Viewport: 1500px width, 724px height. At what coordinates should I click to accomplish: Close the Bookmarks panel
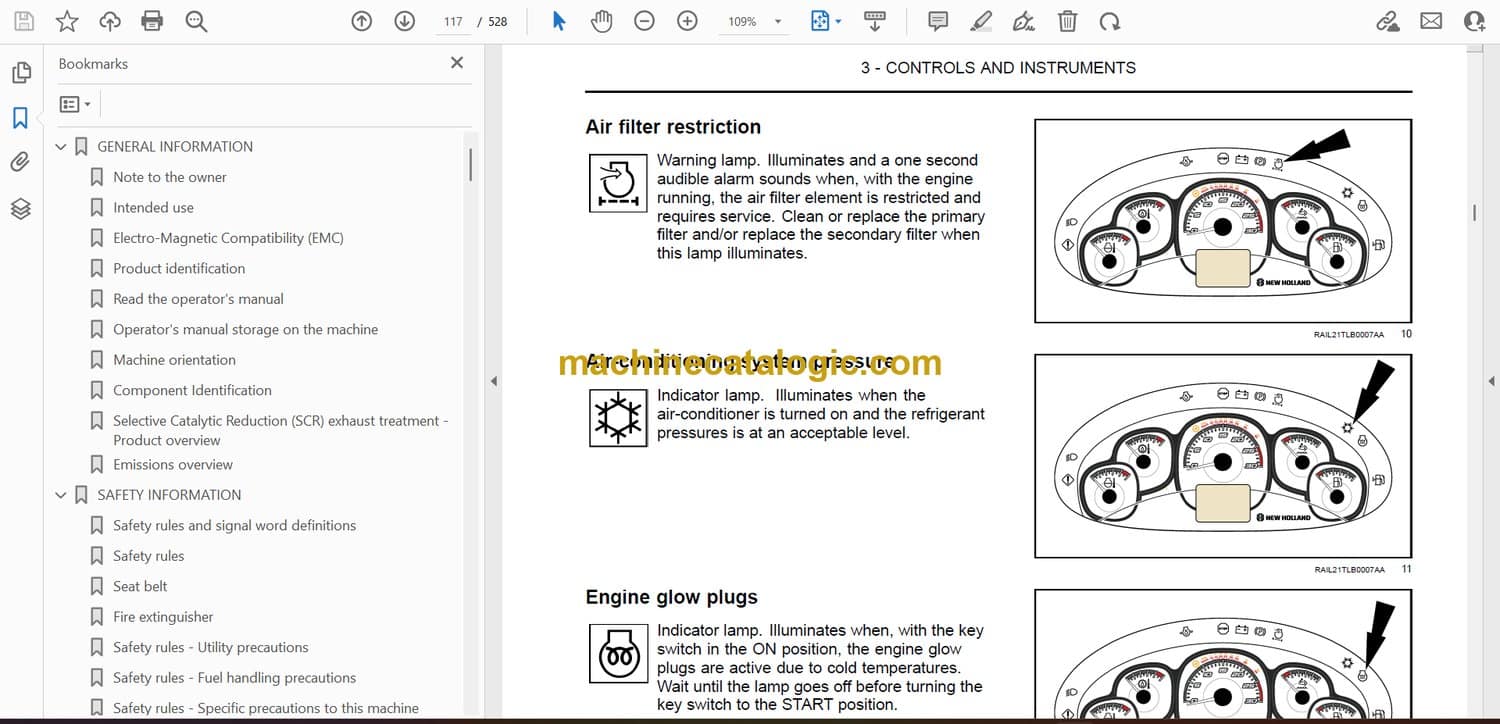457,63
